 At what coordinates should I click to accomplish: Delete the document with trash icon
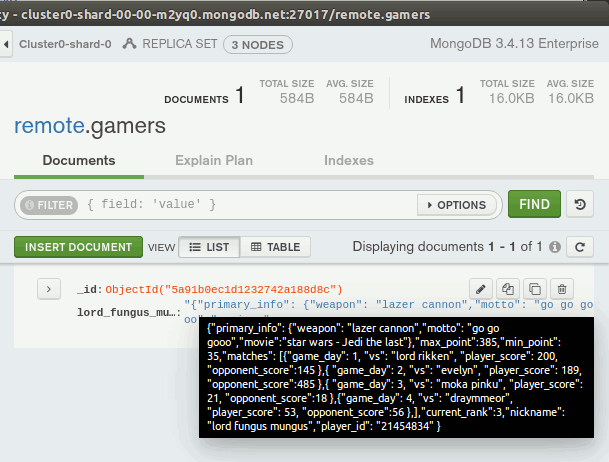[562, 289]
